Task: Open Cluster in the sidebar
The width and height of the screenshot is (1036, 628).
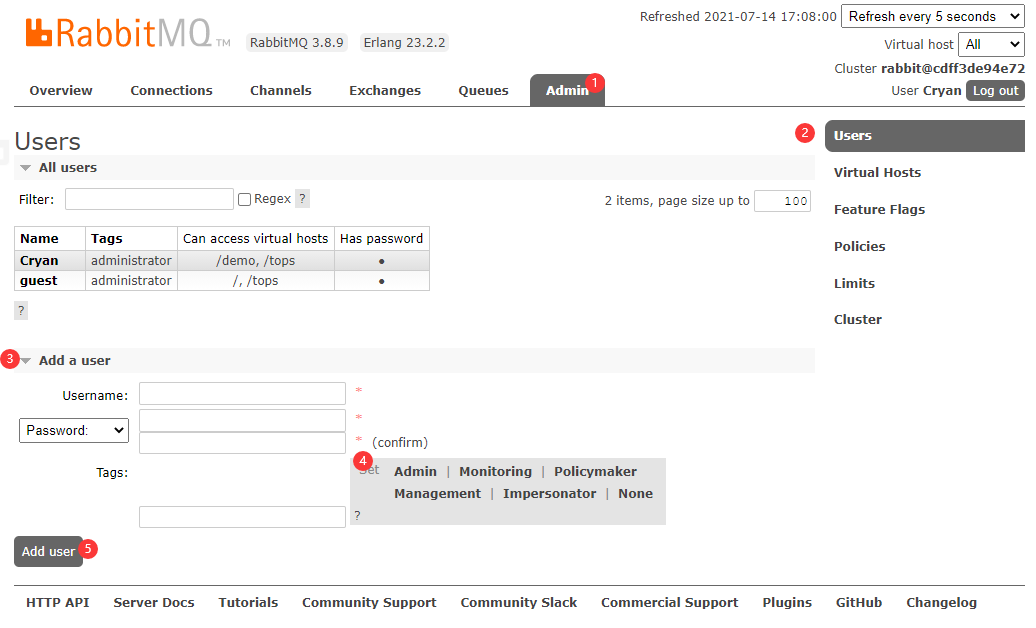Action: (858, 320)
